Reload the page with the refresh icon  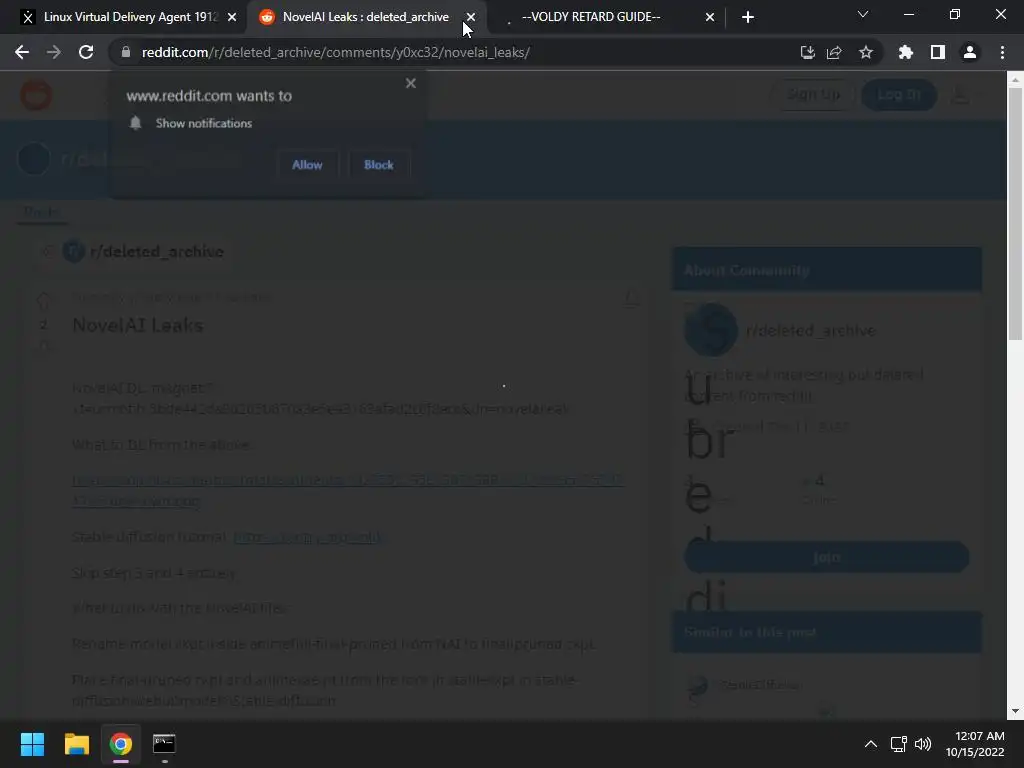86,52
